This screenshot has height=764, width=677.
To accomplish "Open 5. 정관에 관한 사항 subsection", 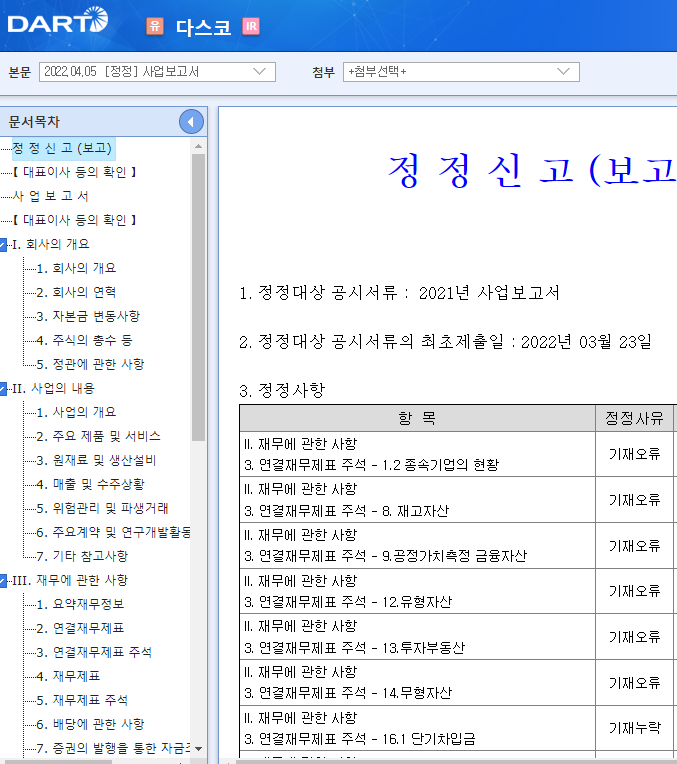I will (90, 364).
